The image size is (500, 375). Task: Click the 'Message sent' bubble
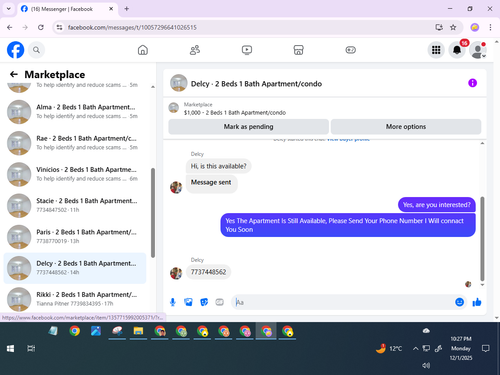click(211, 183)
